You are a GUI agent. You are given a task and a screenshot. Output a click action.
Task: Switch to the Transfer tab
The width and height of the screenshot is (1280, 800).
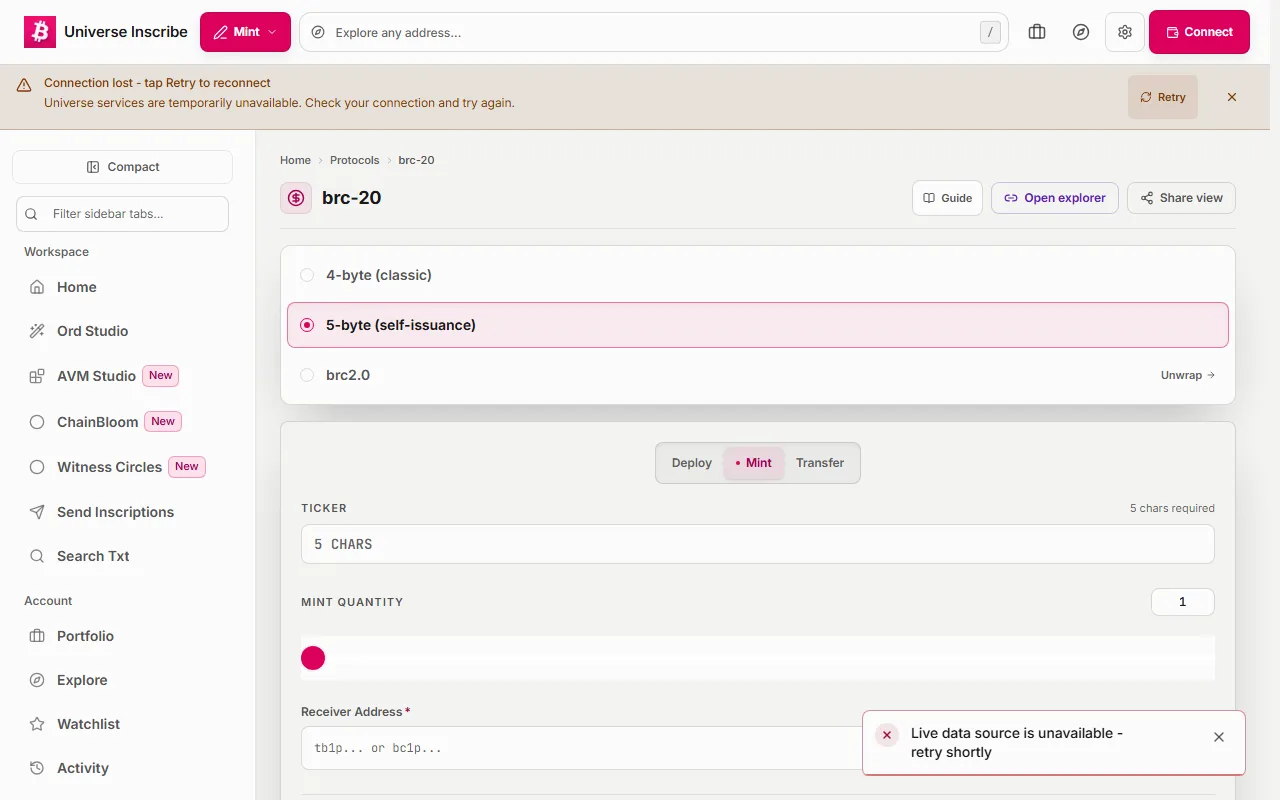820,463
